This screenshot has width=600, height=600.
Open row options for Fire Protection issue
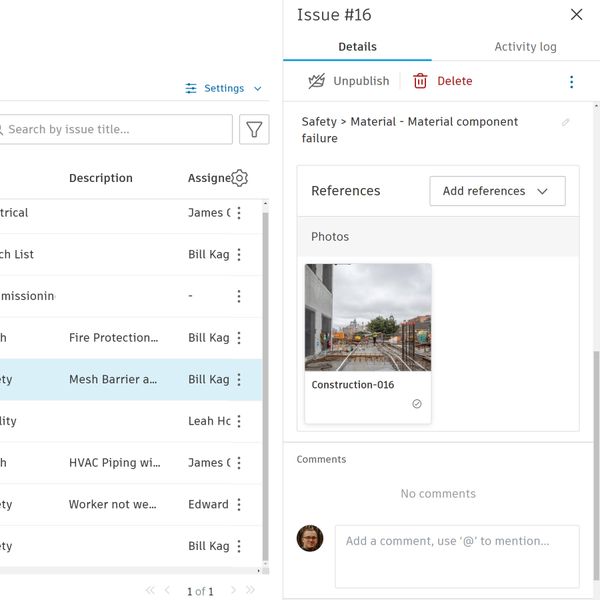[239, 338]
